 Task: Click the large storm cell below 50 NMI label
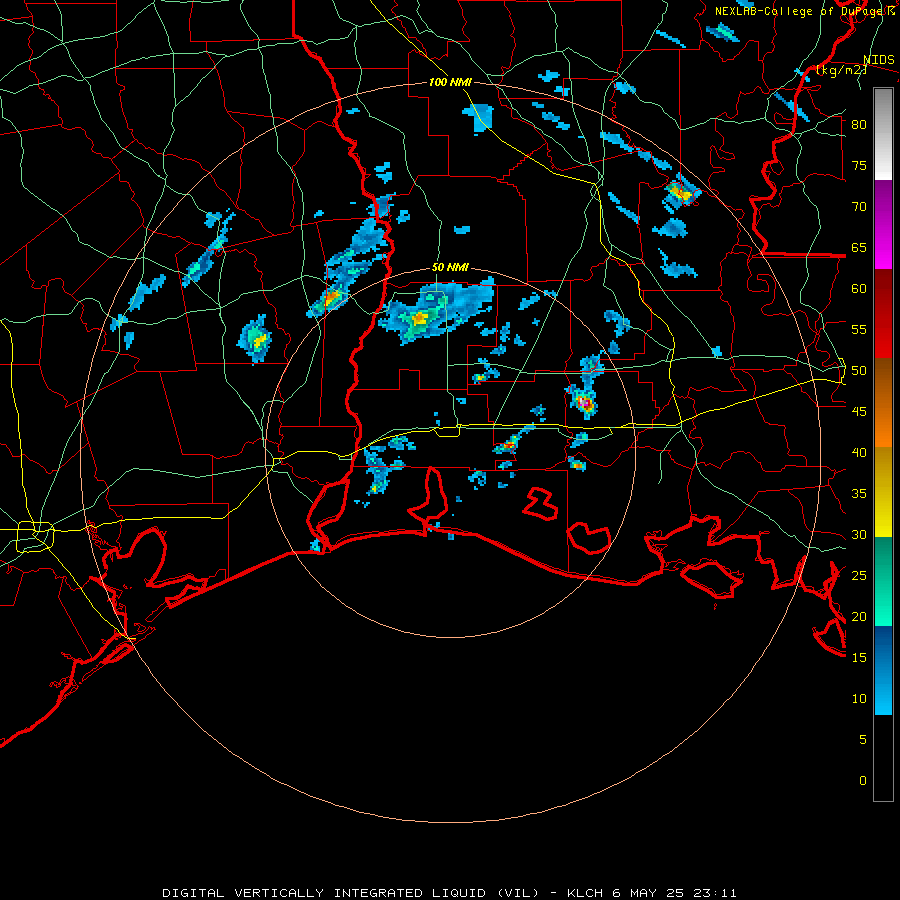(436, 311)
